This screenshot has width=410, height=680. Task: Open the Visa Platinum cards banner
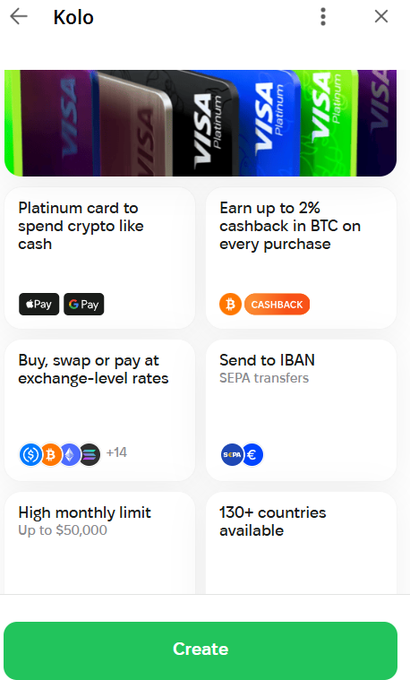(200, 123)
